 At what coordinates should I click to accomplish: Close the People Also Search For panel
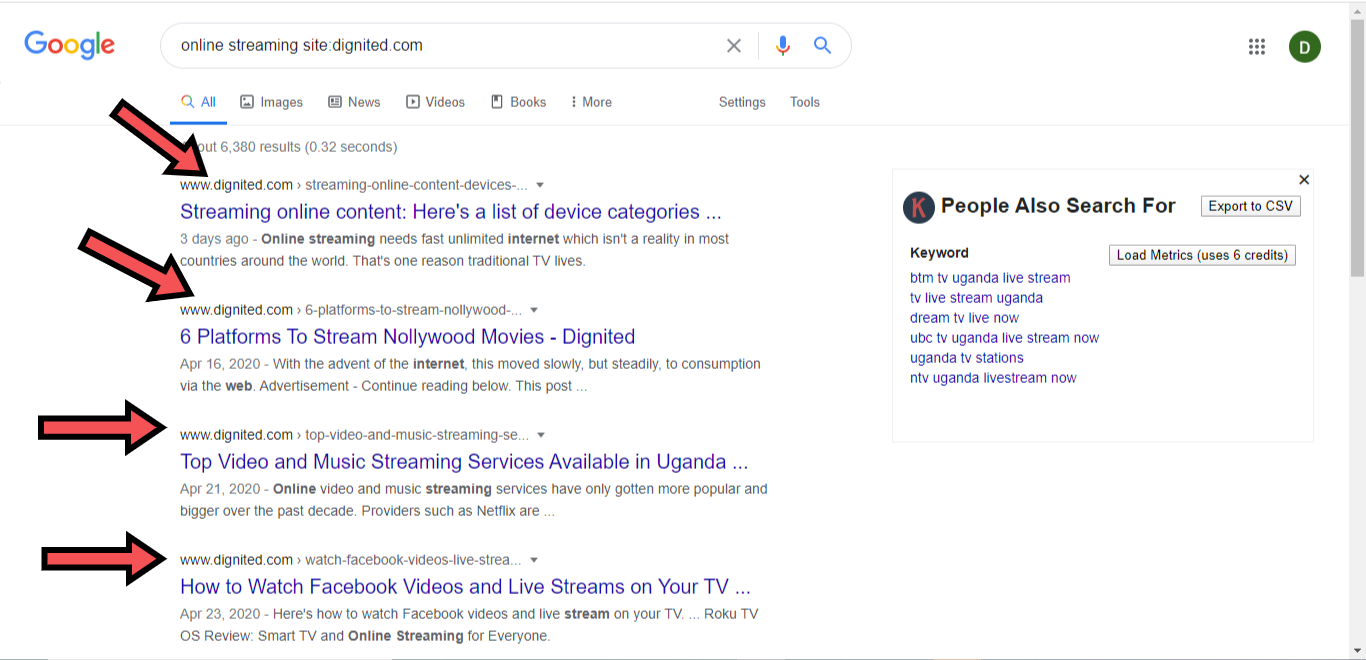pos(1304,180)
